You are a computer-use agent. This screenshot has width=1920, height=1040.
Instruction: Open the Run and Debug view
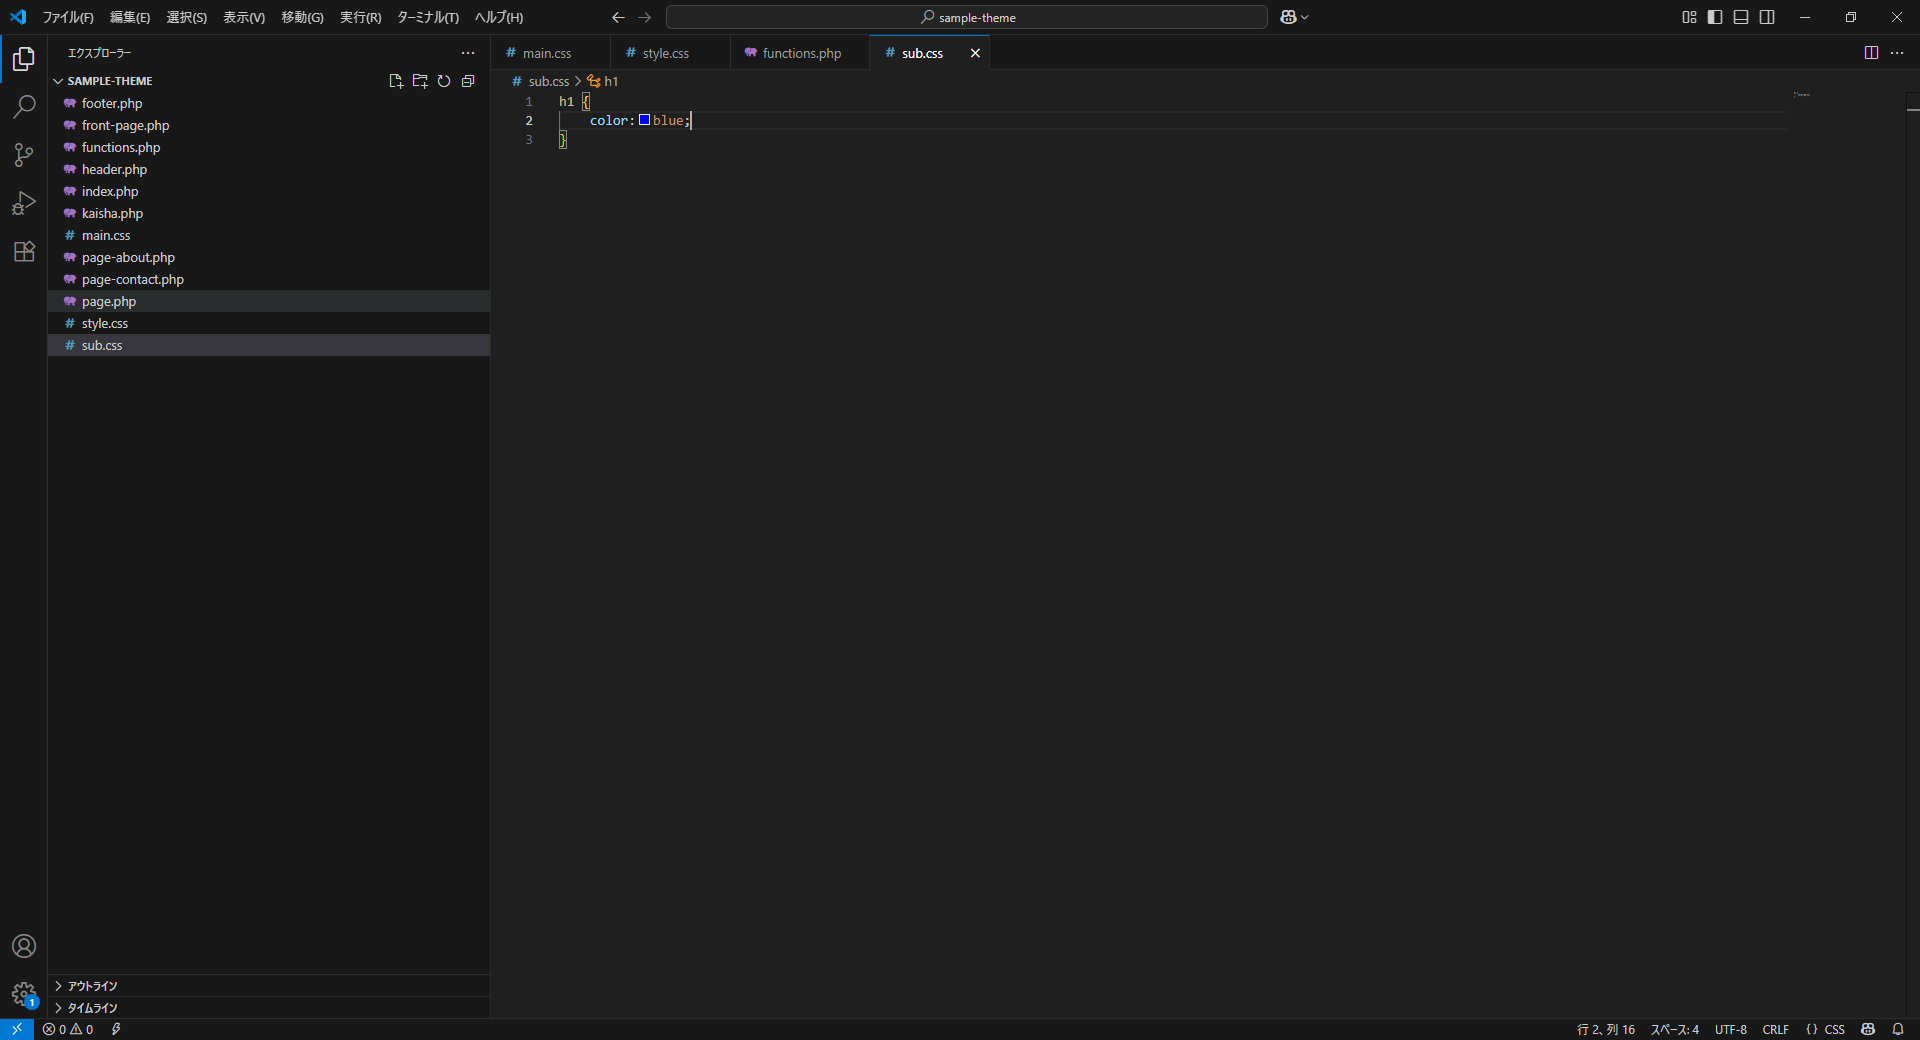tap(24, 203)
